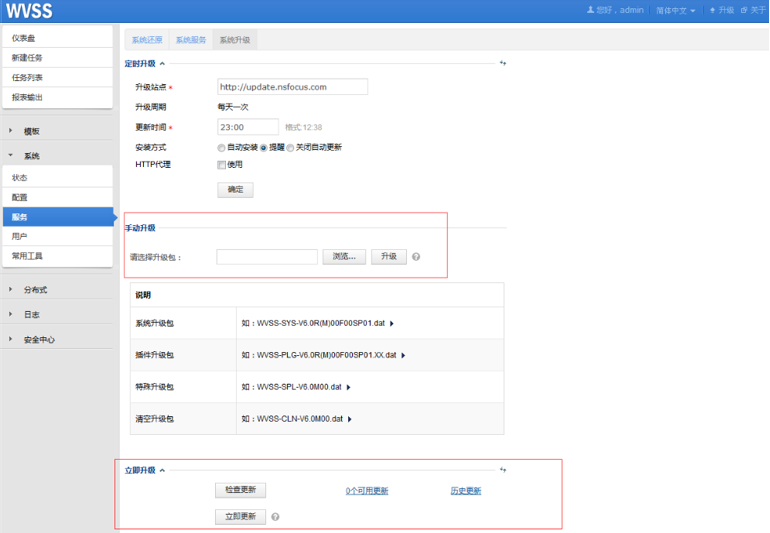The image size is (770, 533).
Task: Open the 历史更新 link
Action: click(x=466, y=491)
